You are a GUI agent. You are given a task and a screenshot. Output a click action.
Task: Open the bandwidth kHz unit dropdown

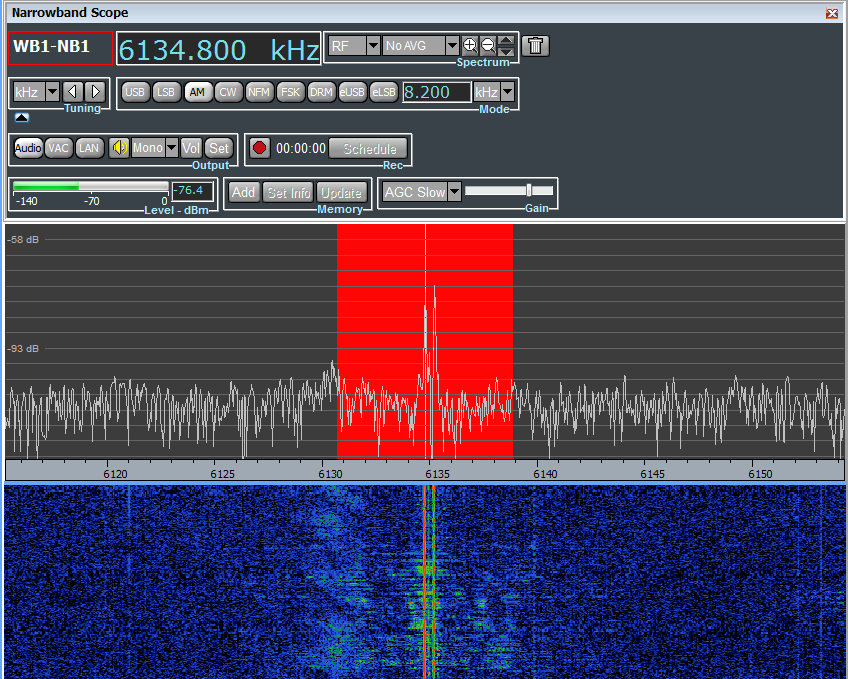[508, 92]
